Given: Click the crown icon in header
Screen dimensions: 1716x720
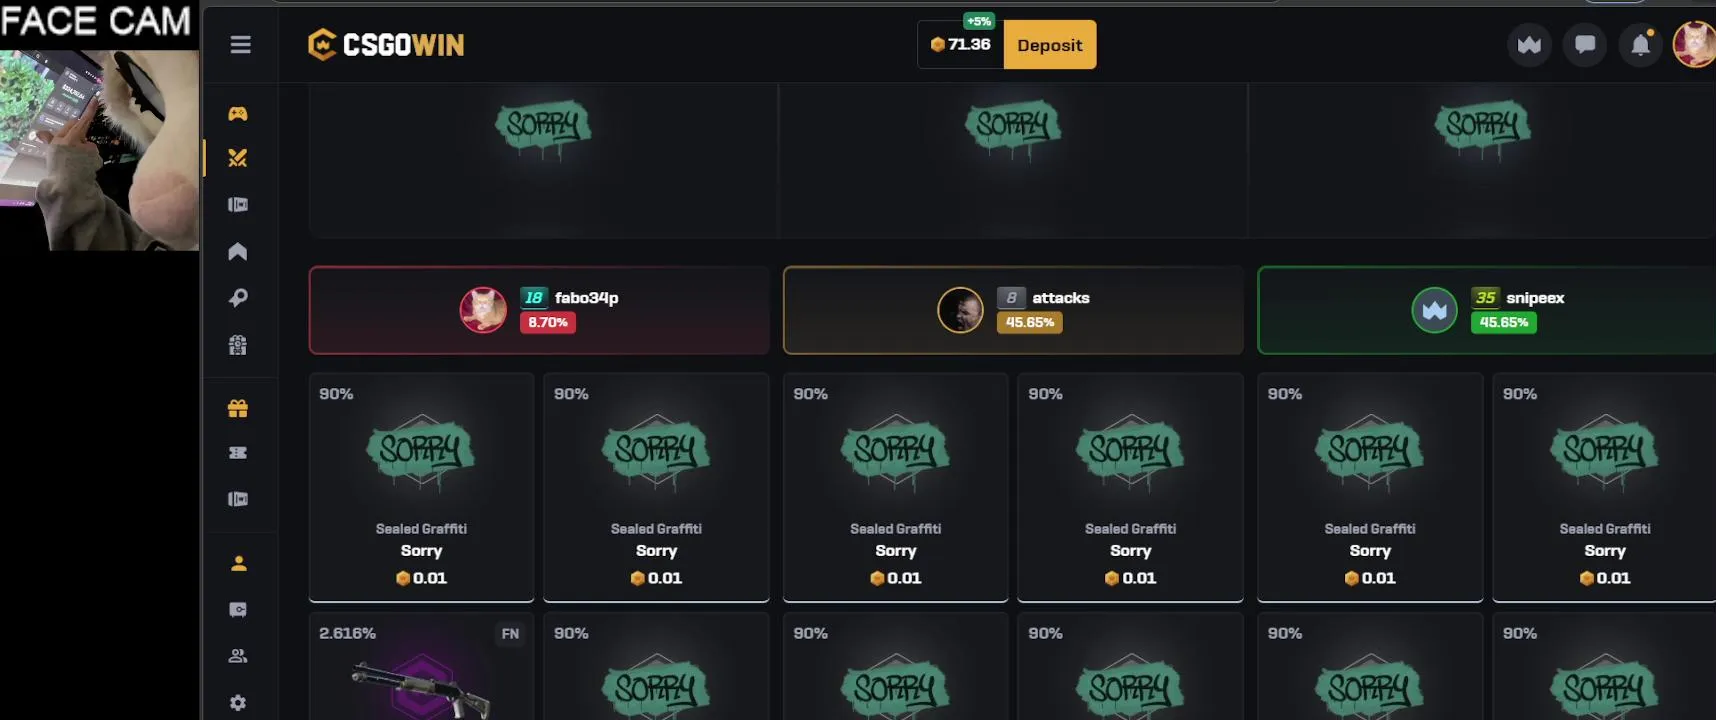Looking at the screenshot, I should tap(1529, 45).
